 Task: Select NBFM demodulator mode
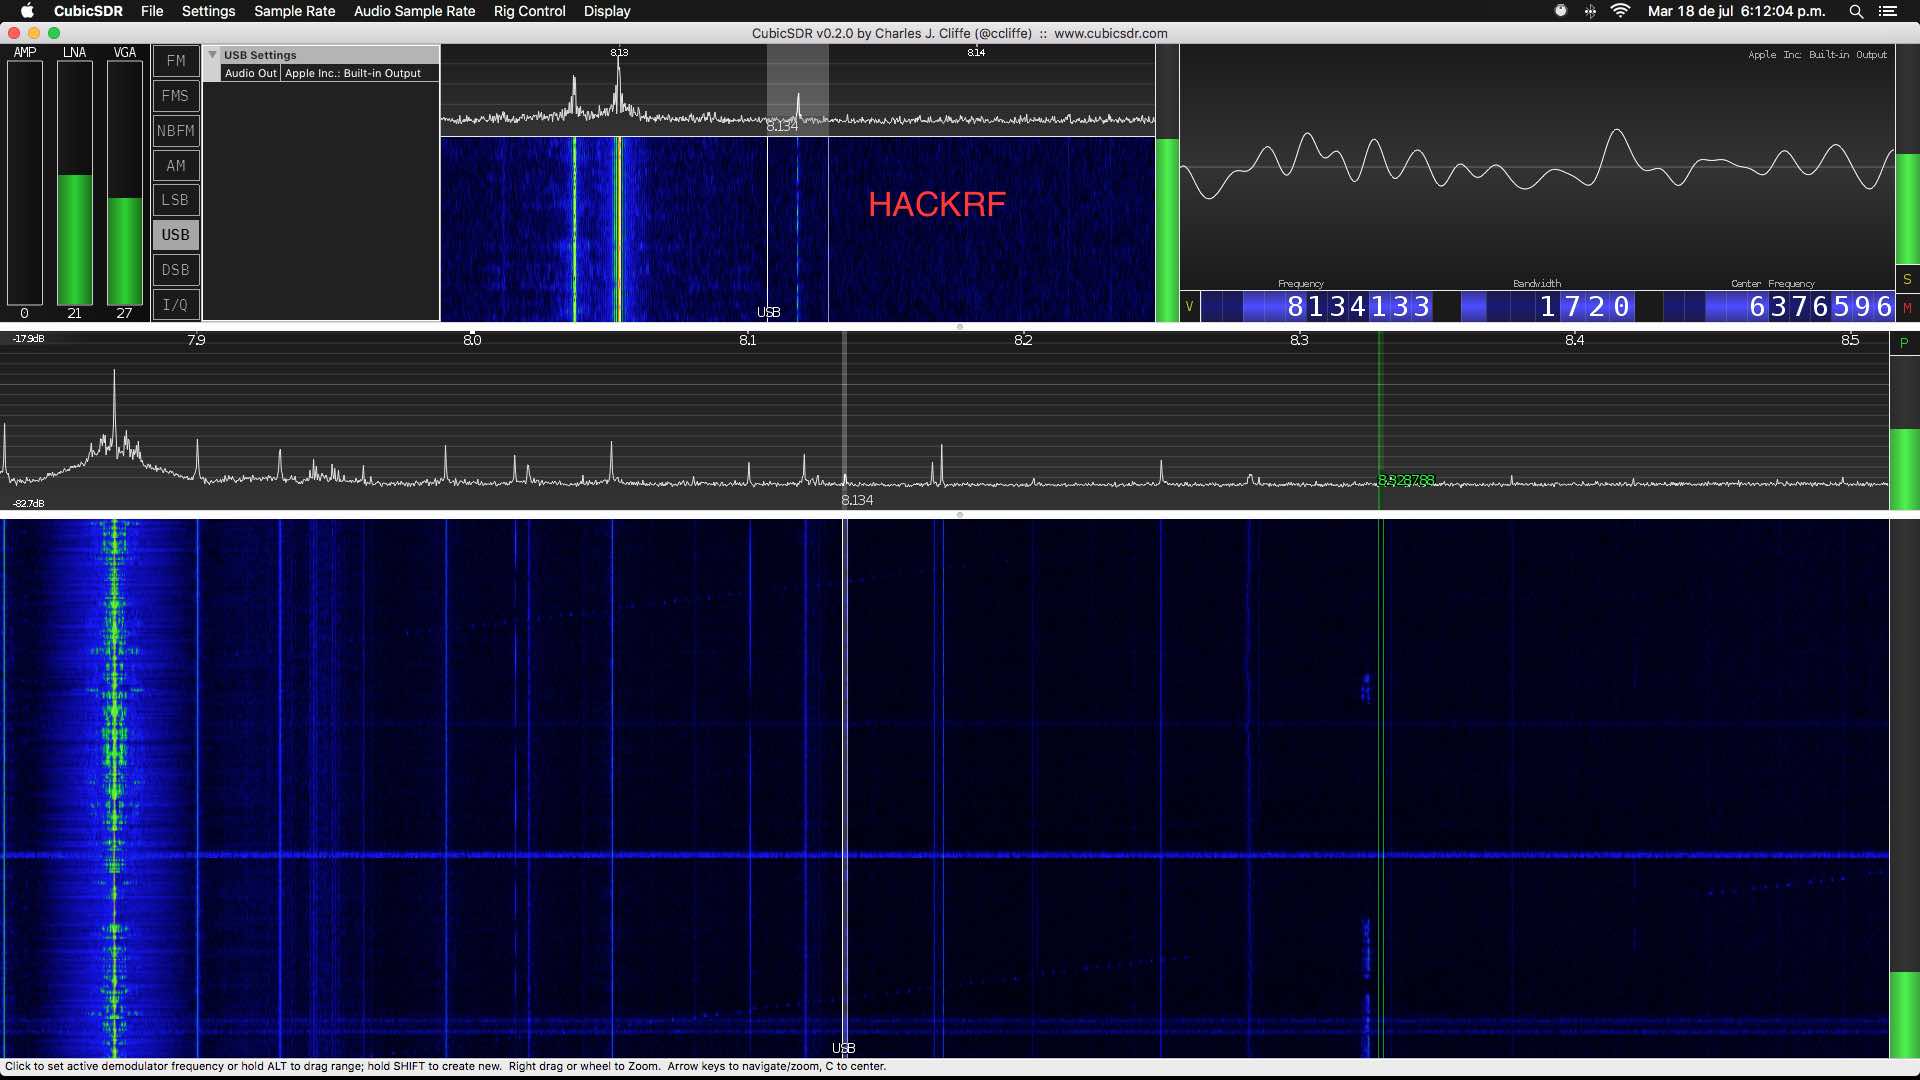pyautogui.click(x=176, y=131)
